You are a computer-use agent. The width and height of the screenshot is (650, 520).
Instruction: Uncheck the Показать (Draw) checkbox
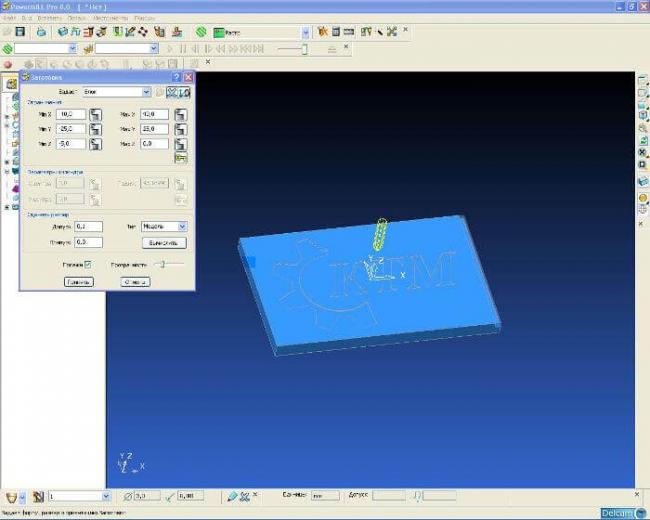click(87, 265)
